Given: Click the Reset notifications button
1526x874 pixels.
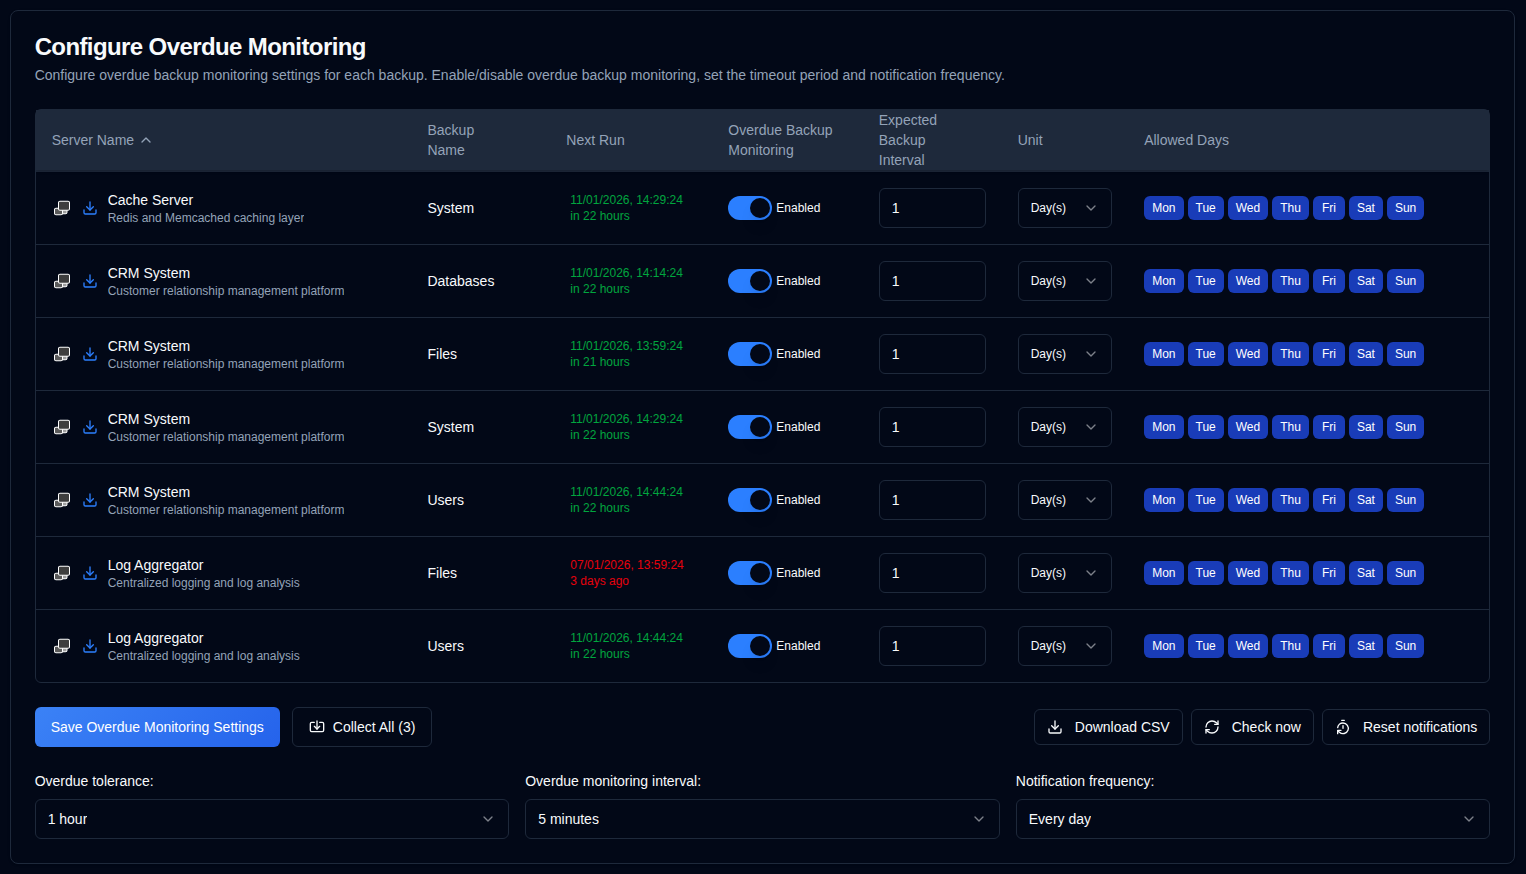Looking at the screenshot, I should (1405, 727).
